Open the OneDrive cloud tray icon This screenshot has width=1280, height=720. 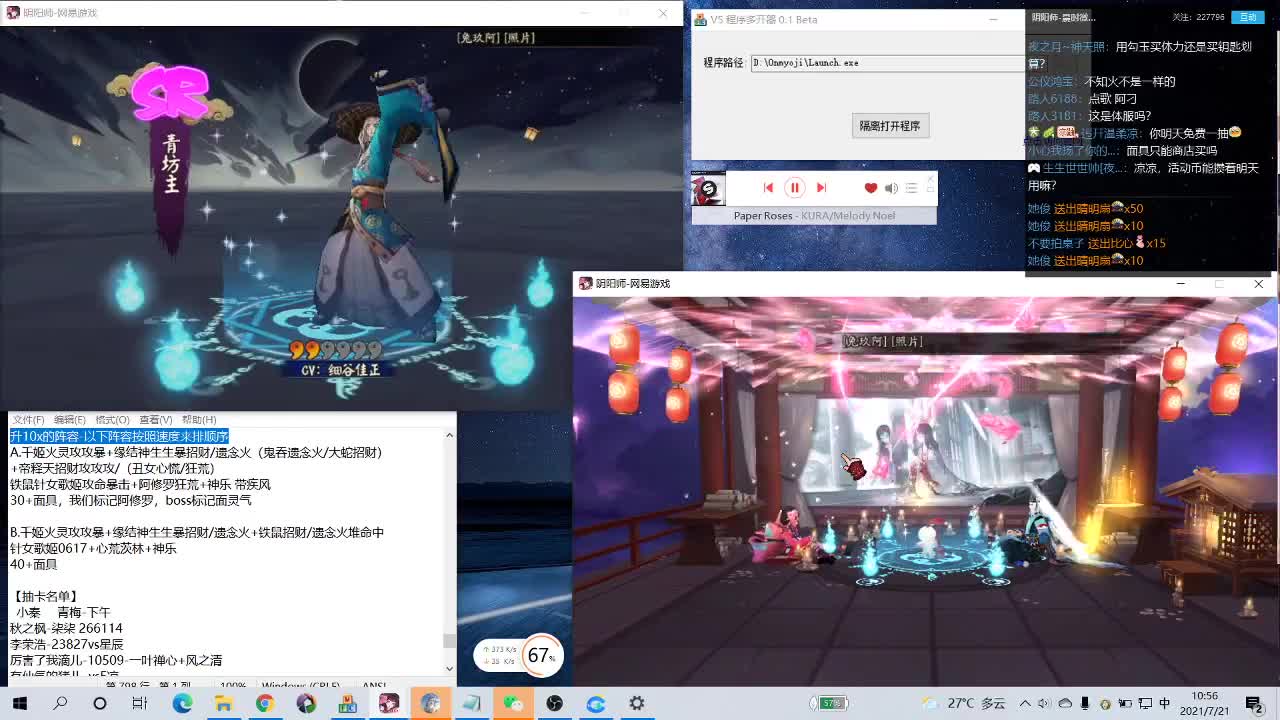pyautogui.click(x=1065, y=703)
